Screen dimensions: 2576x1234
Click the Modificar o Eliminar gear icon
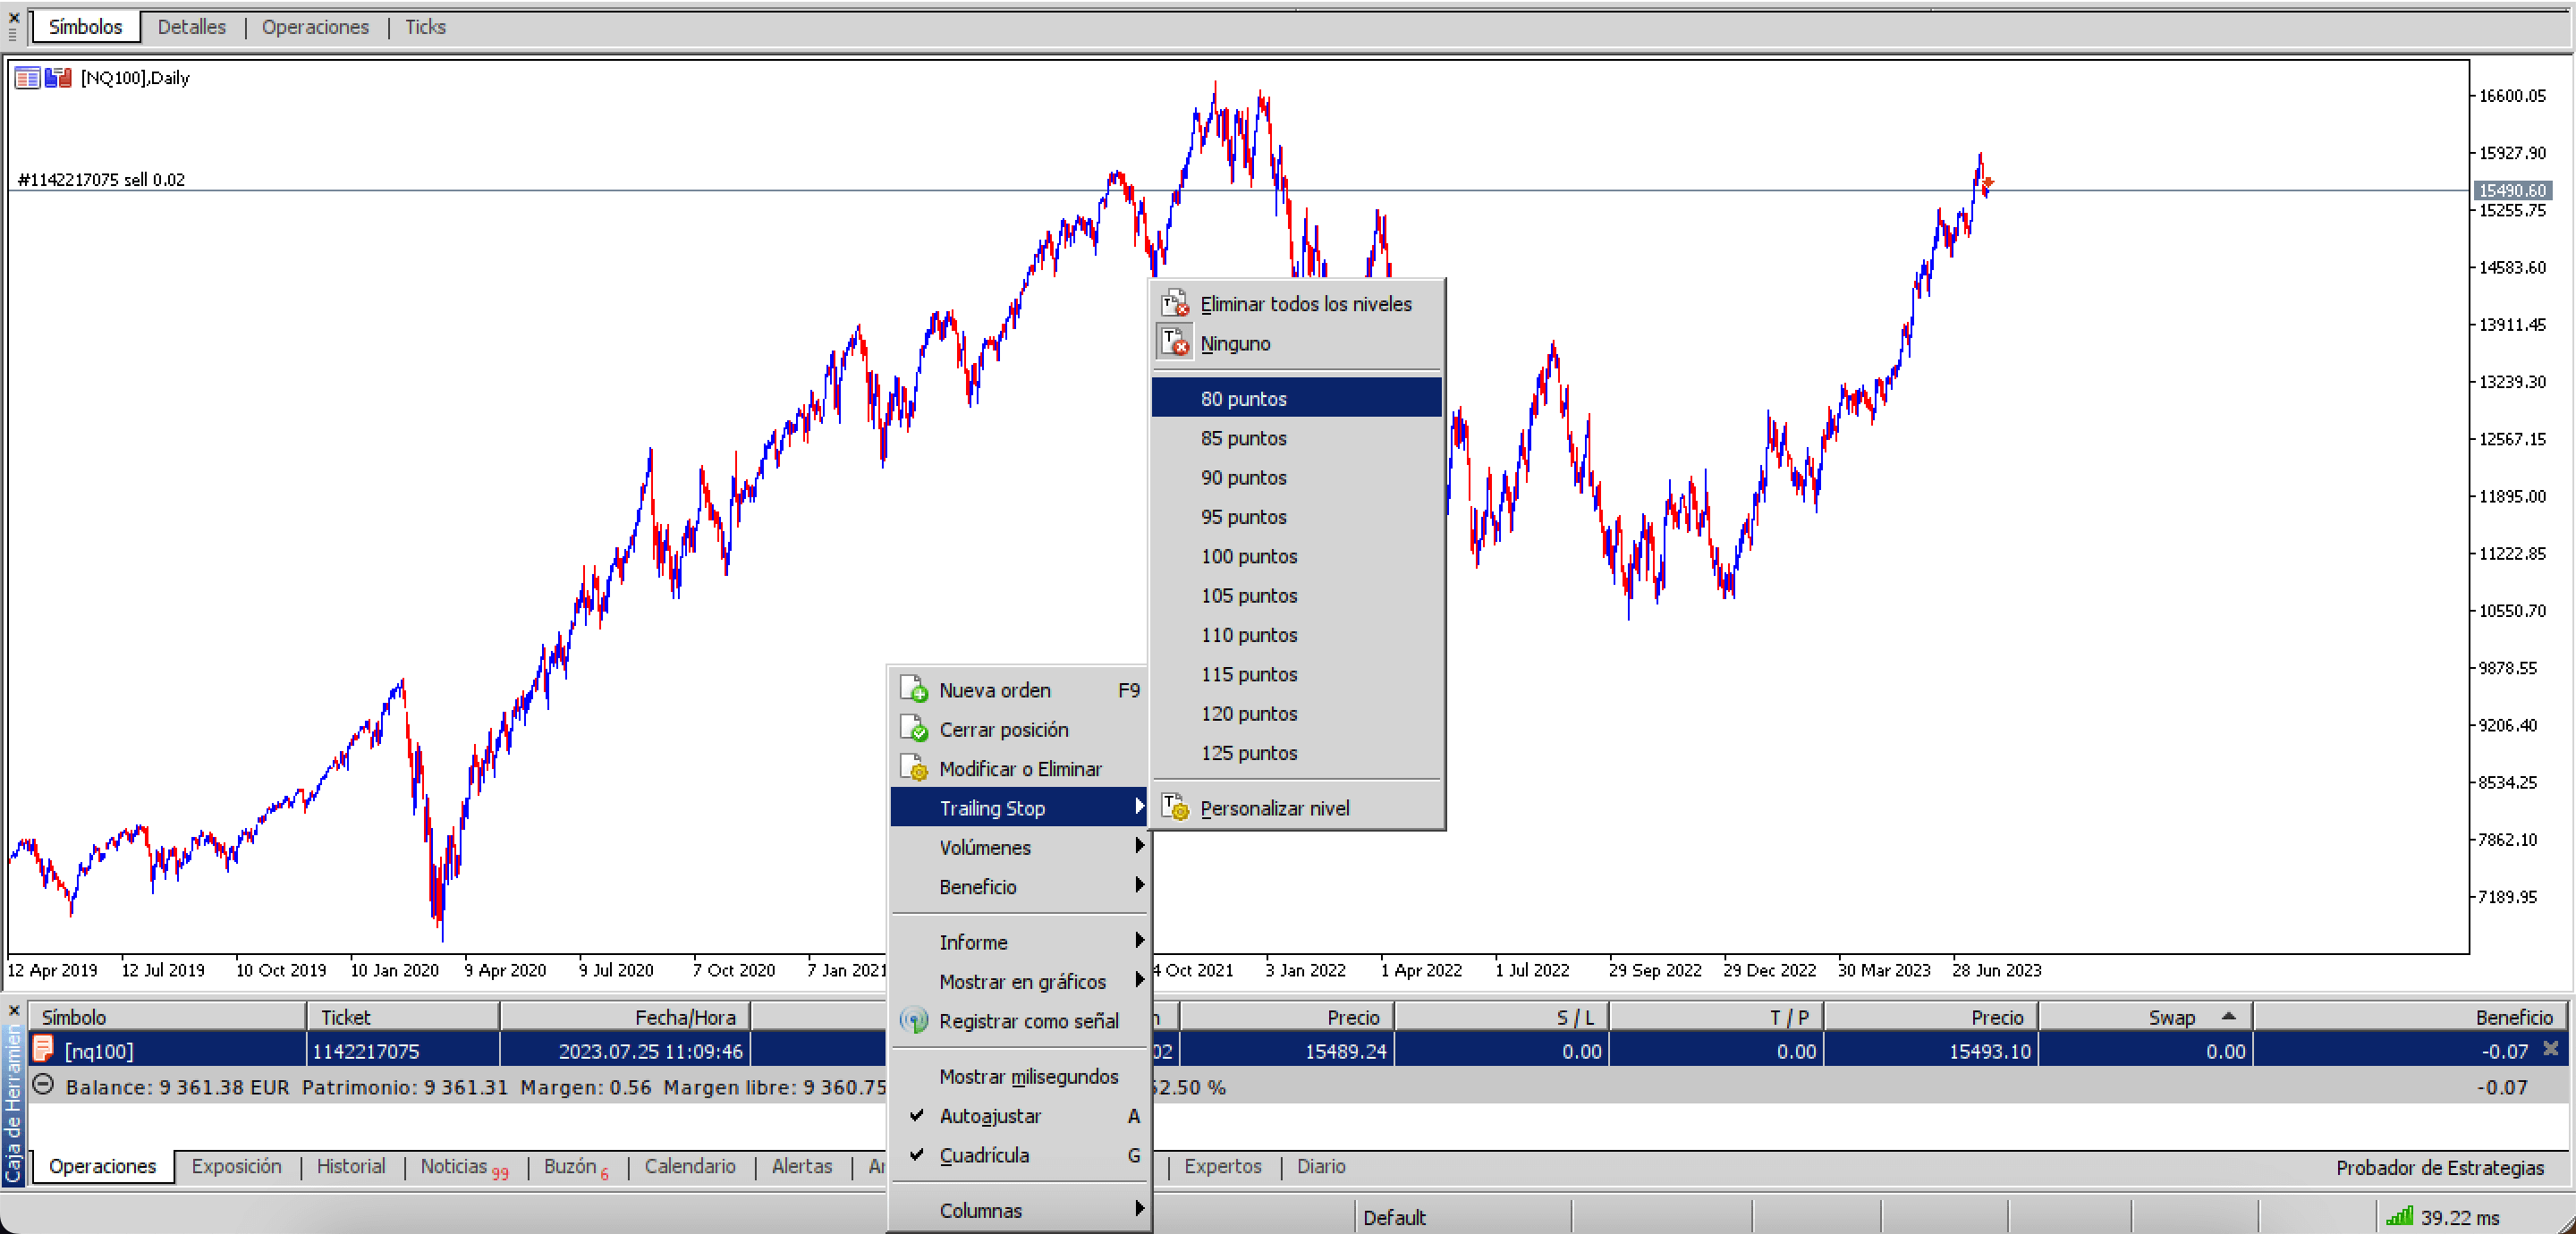pos(913,768)
